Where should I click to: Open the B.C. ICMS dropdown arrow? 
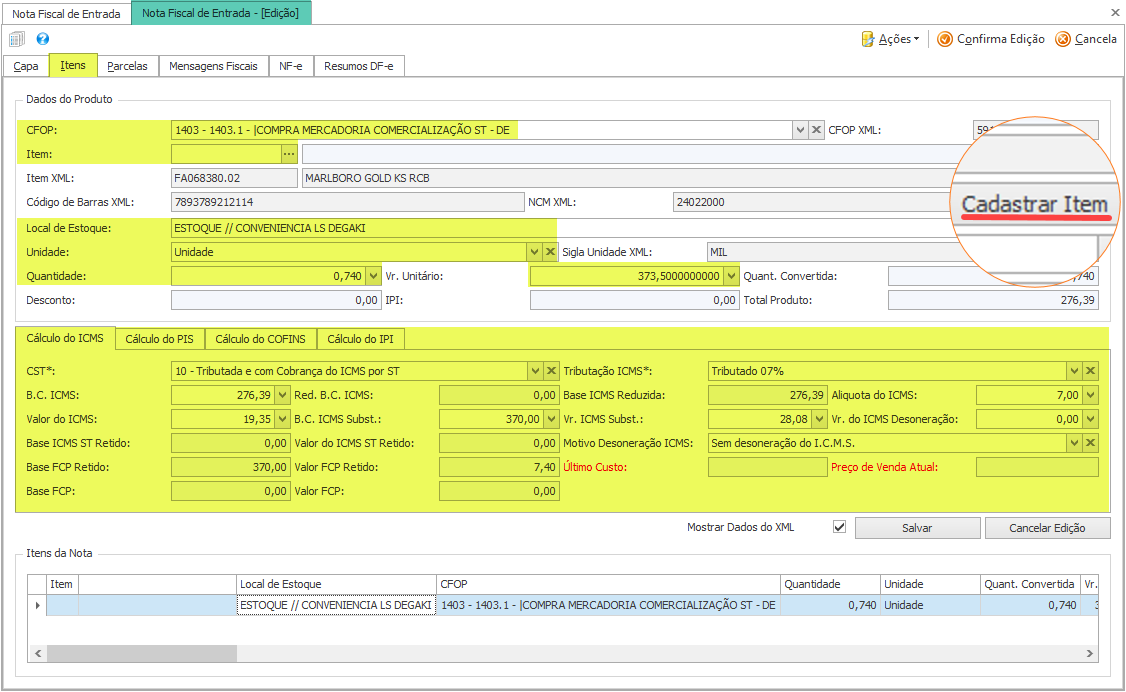pyautogui.click(x=283, y=395)
